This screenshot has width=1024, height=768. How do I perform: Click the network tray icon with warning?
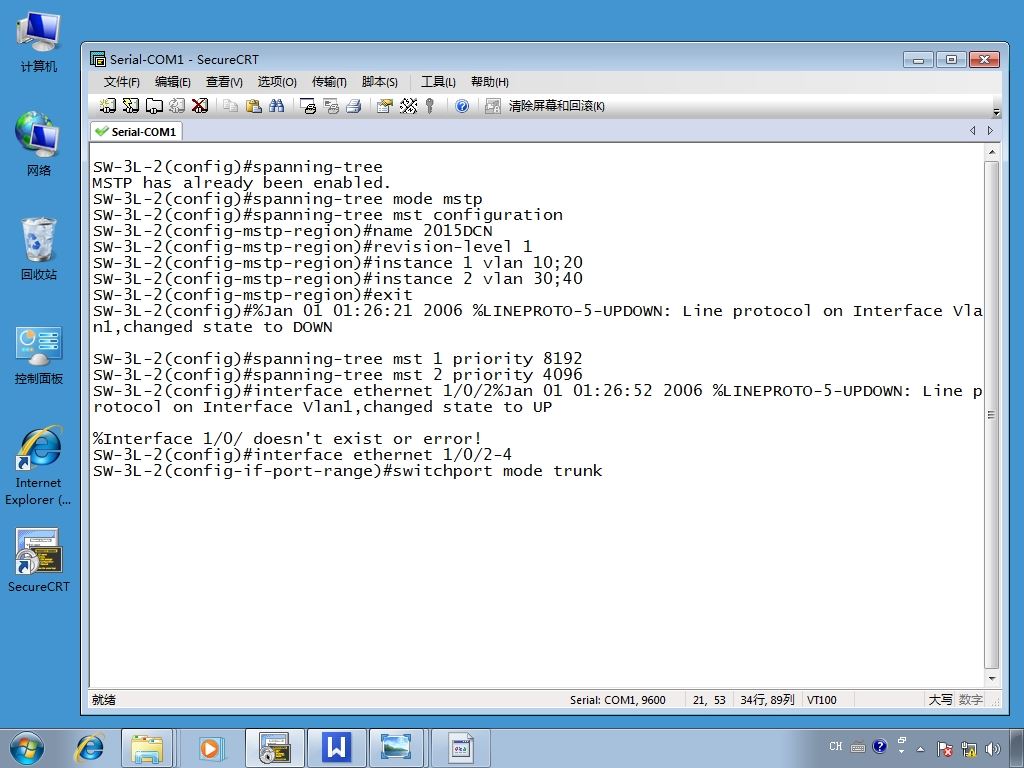click(x=968, y=749)
